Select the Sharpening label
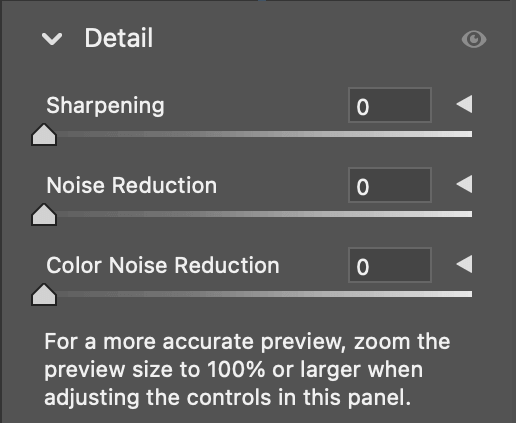516x423 pixels. tap(105, 106)
